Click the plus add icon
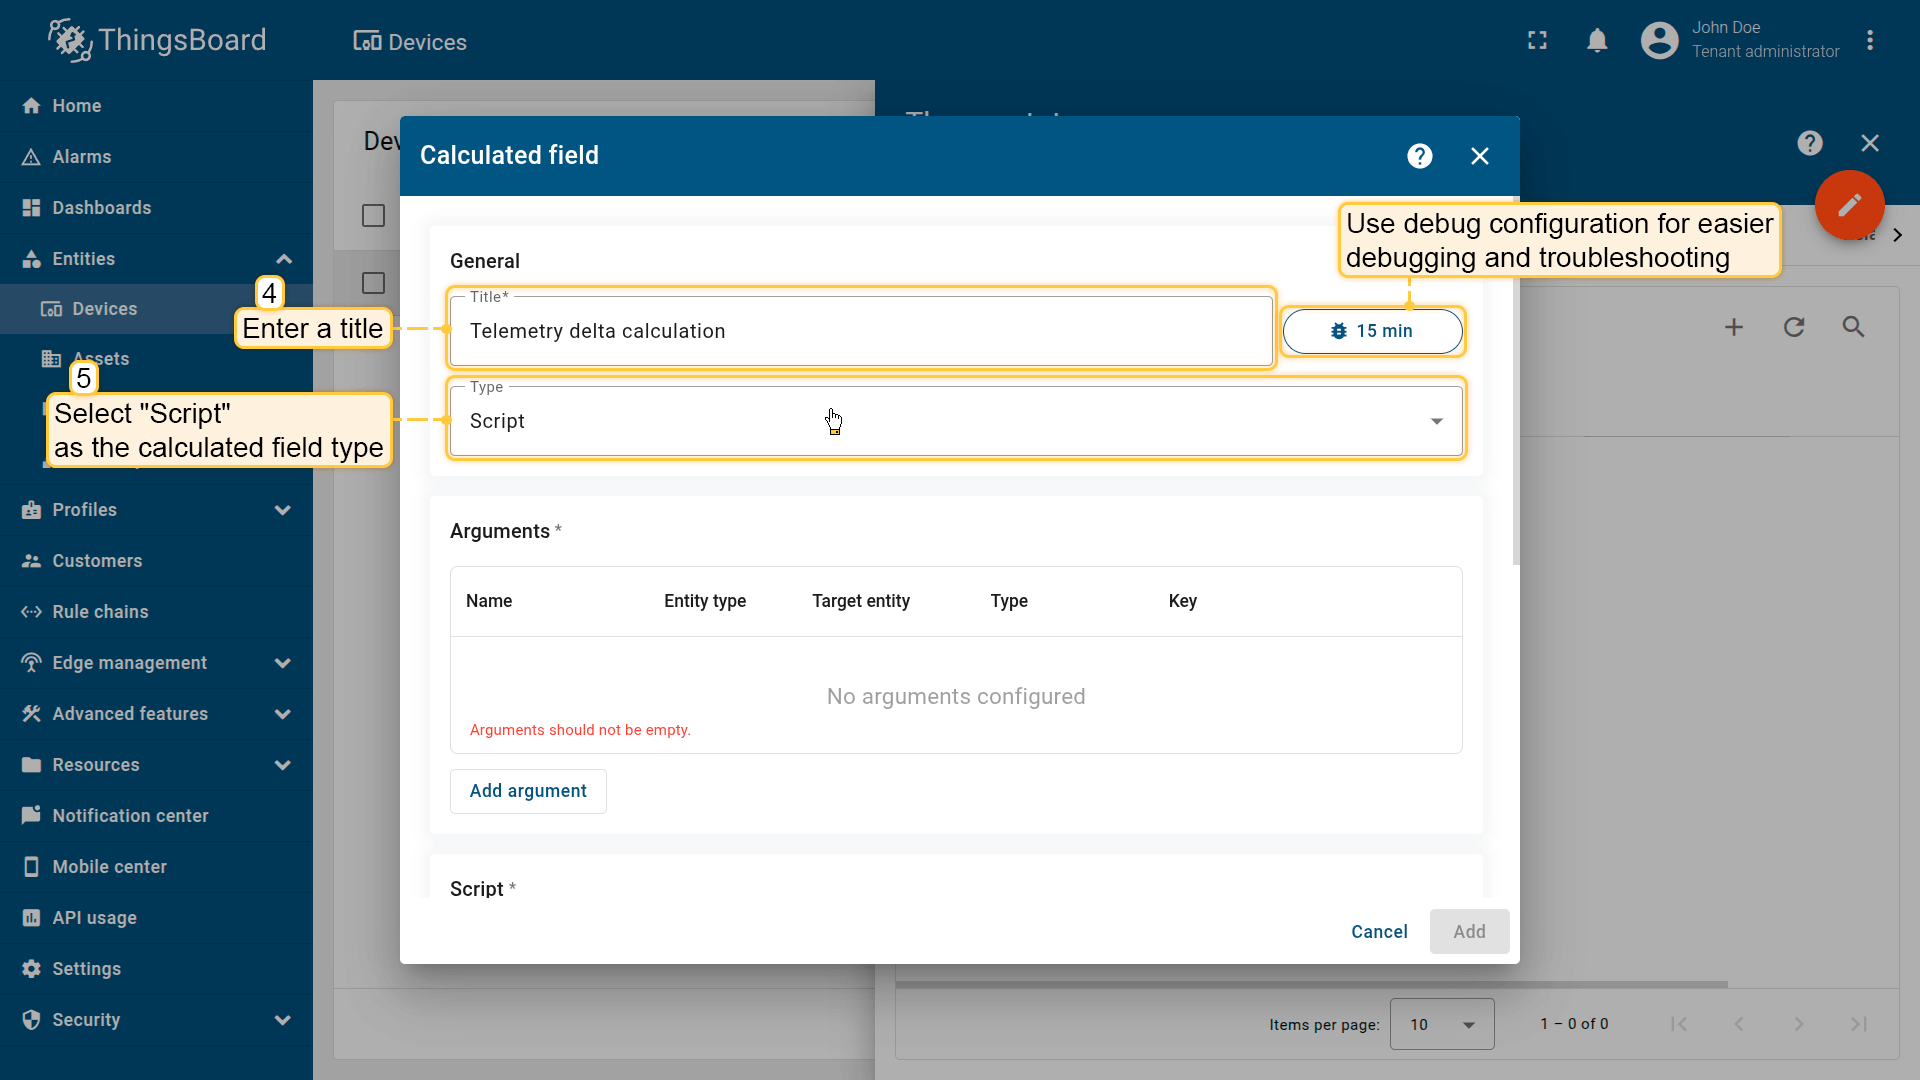Screen dimensions: 1920x1080 tap(1733, 327)
